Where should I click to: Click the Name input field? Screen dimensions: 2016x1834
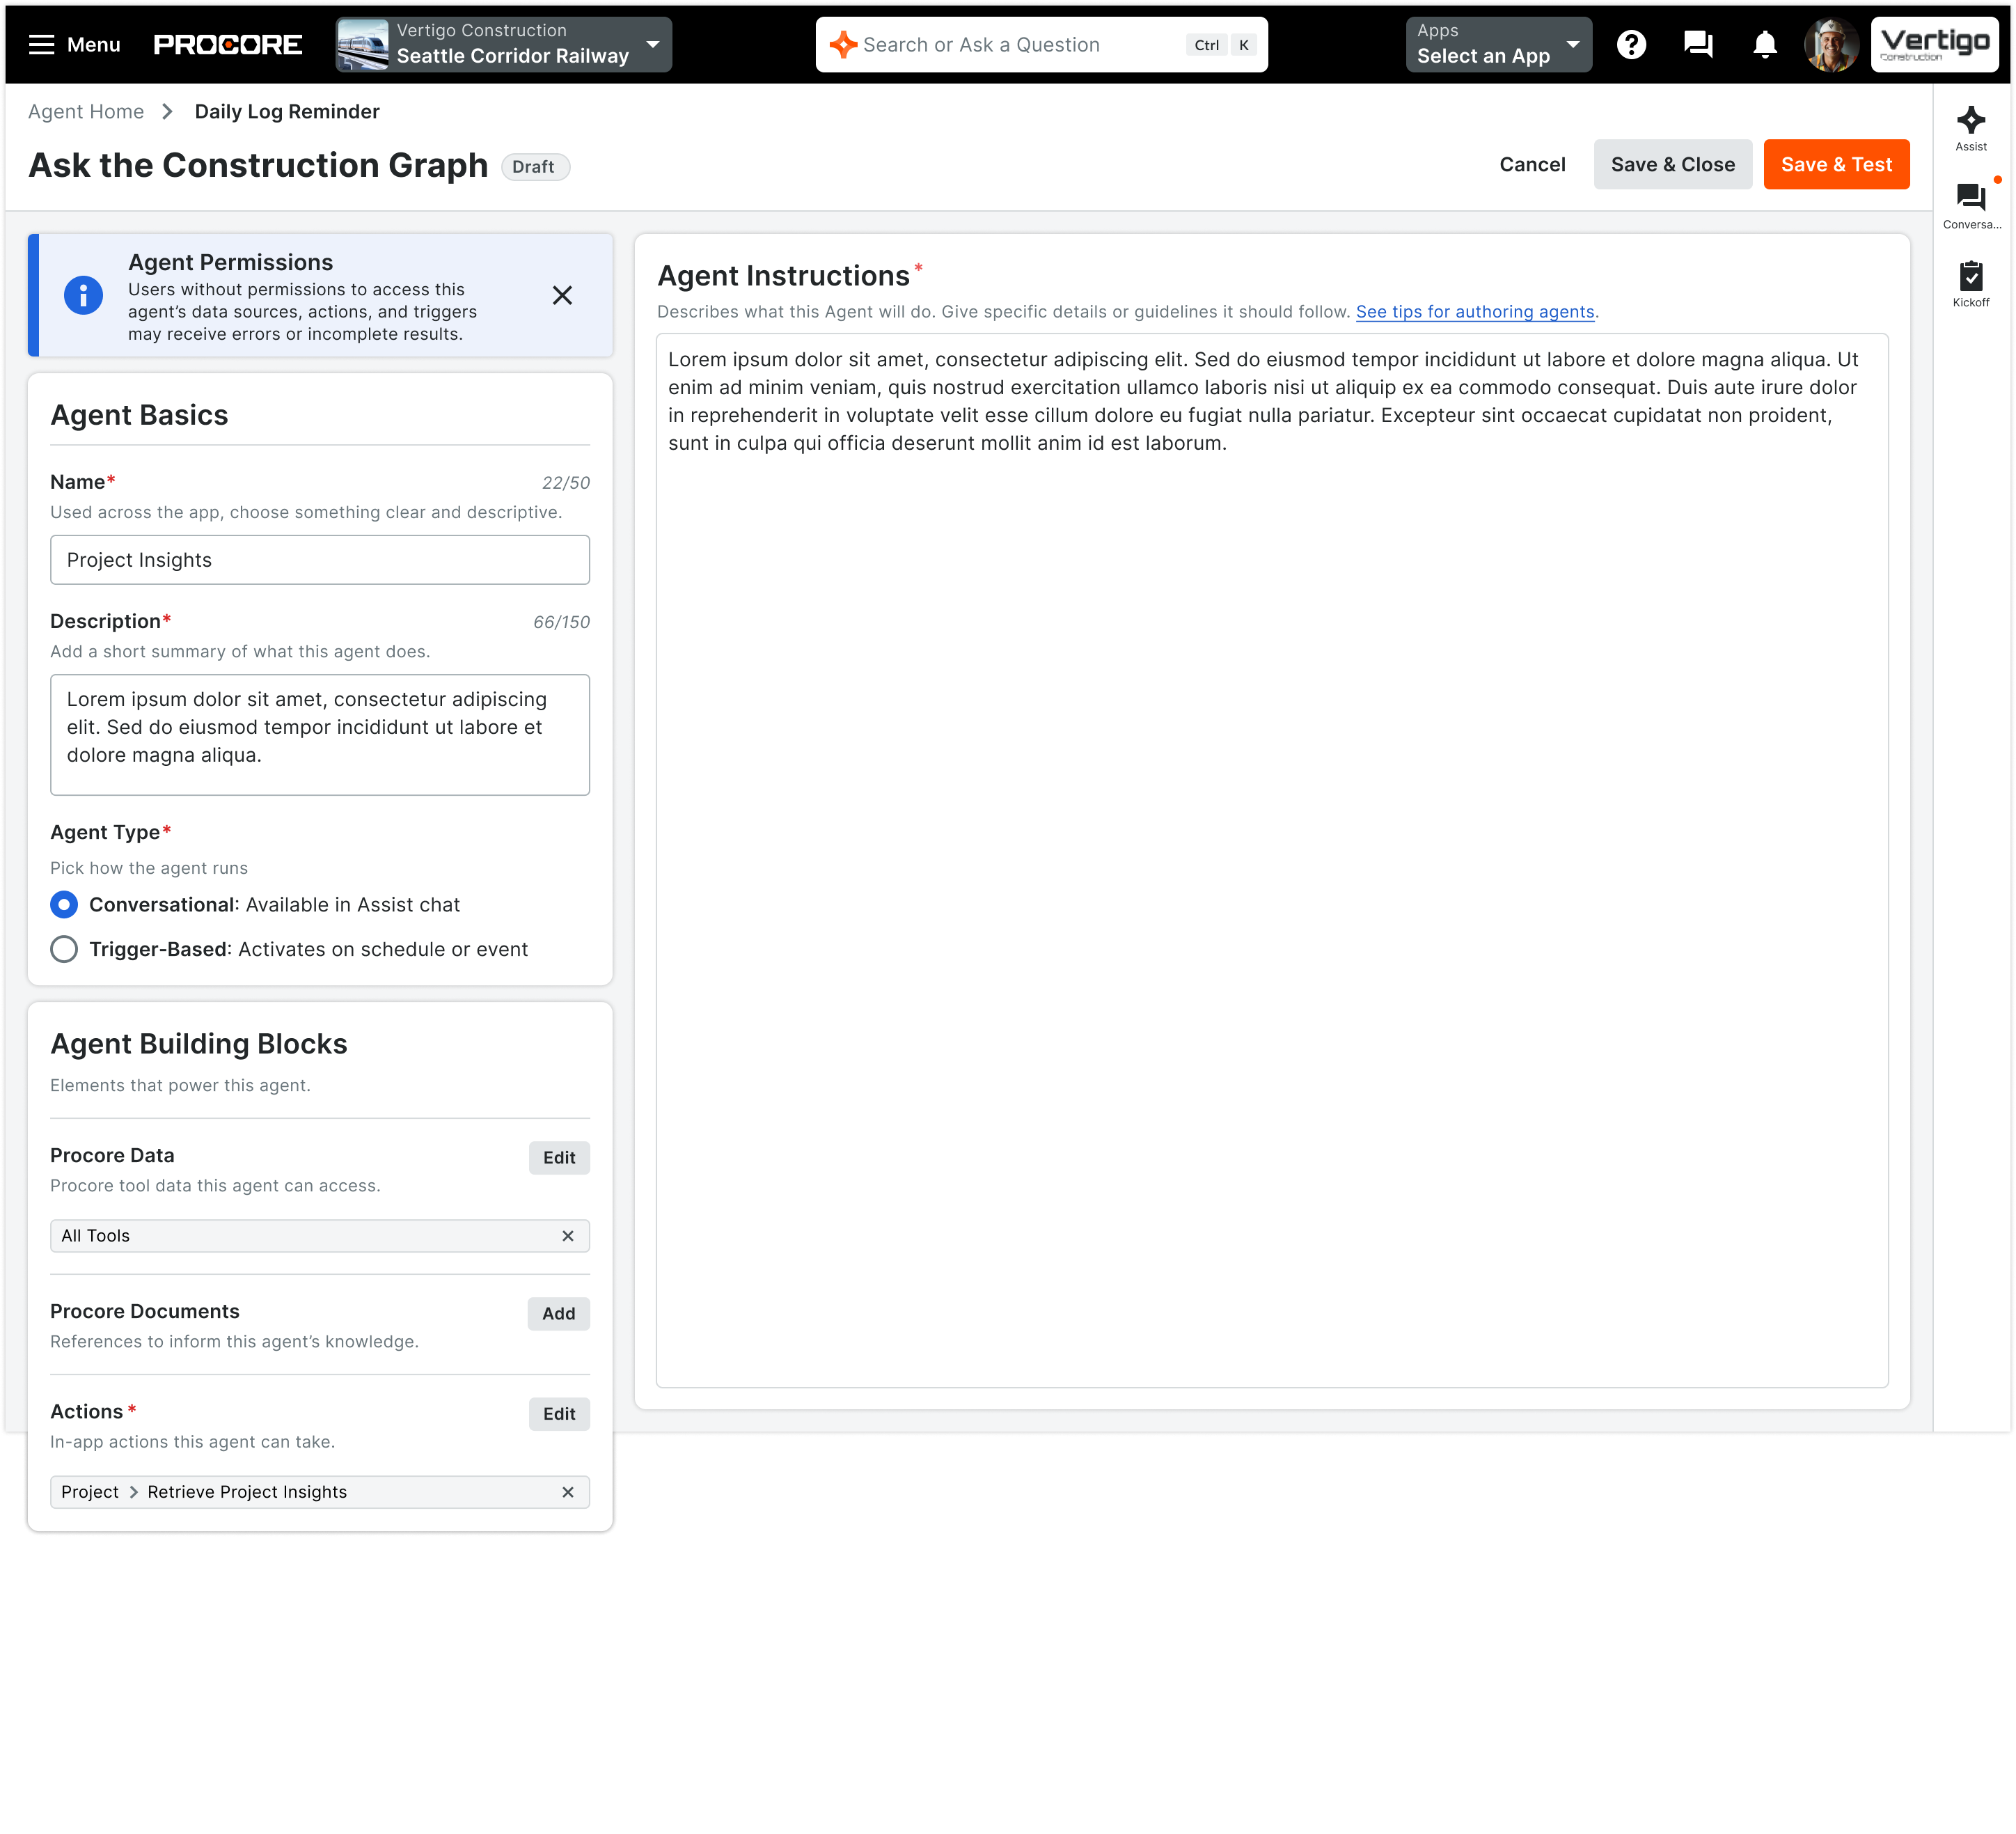320,560
